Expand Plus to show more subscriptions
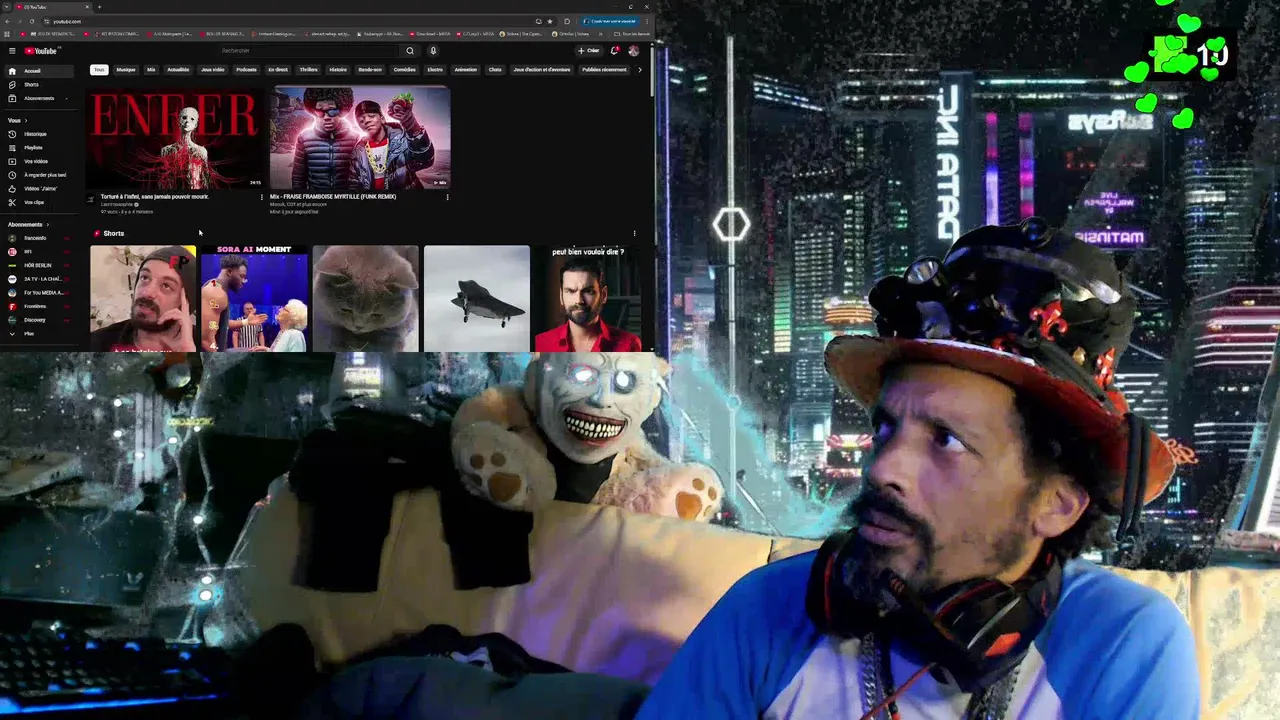This screenshot has width=1280, height=720. point(37,333)
